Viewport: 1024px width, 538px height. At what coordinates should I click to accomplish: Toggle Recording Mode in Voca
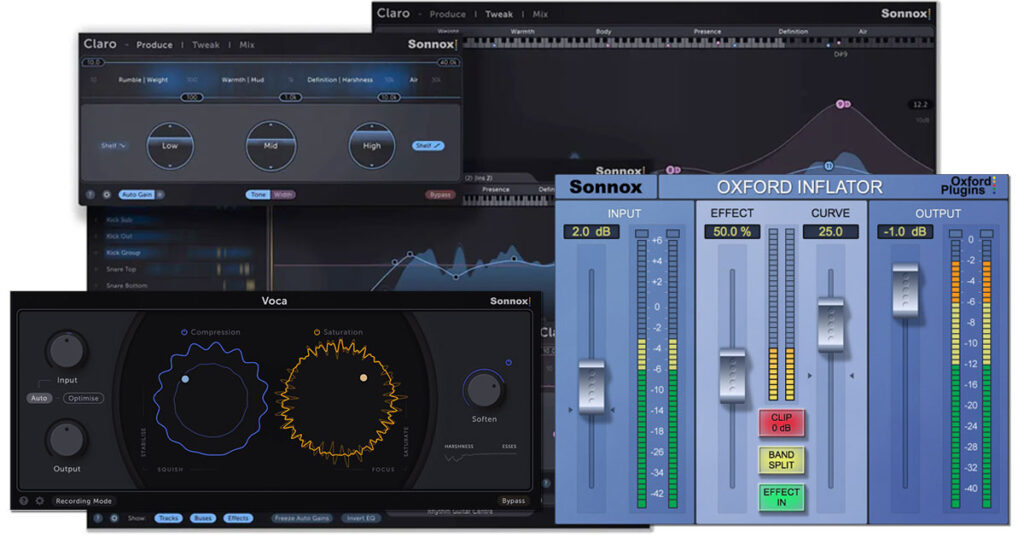pos(84,501)
